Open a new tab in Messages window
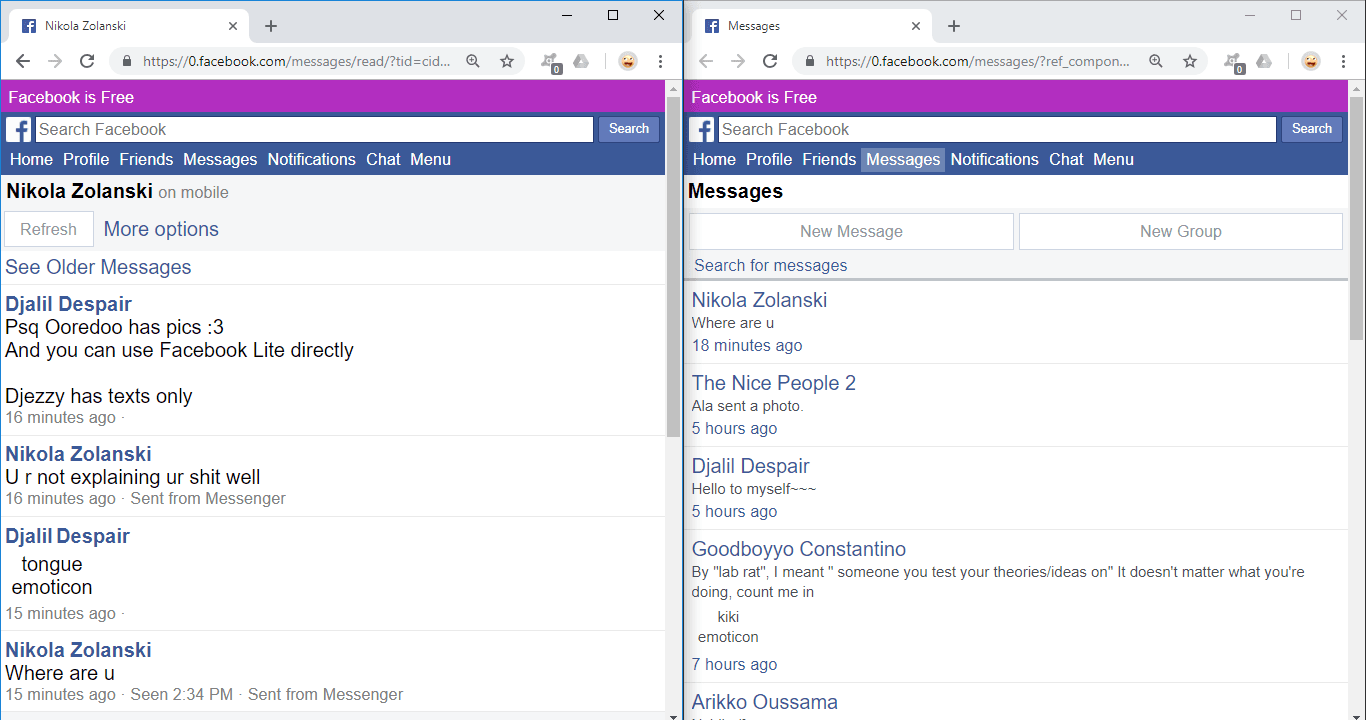Screen dimensions: 1366x720 (954, 26)
